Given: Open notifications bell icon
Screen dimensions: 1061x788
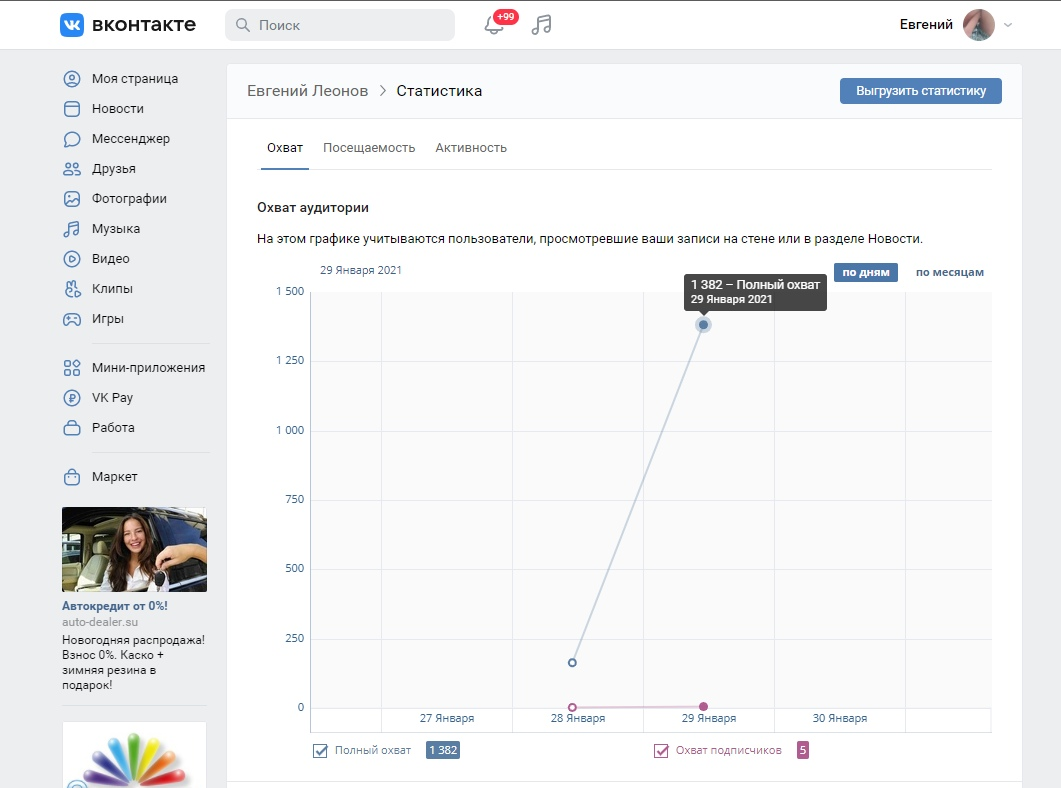Looking at the screenshot, I should click(494, 25).
